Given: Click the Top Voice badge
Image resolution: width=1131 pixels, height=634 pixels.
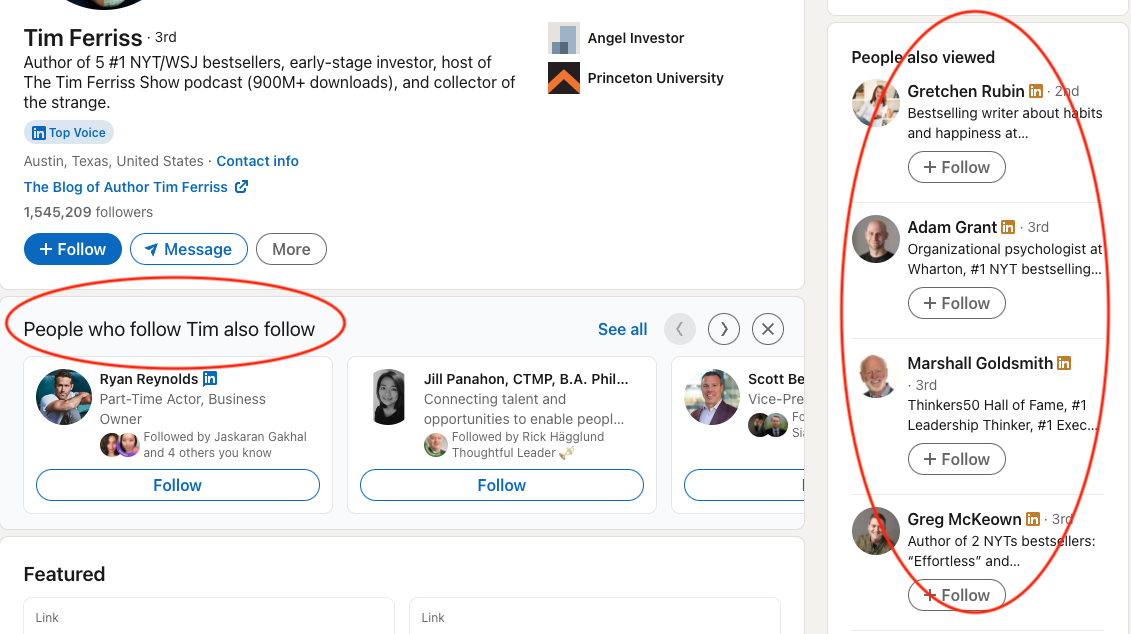Looking at the screenshot, I should click(69, 132).
